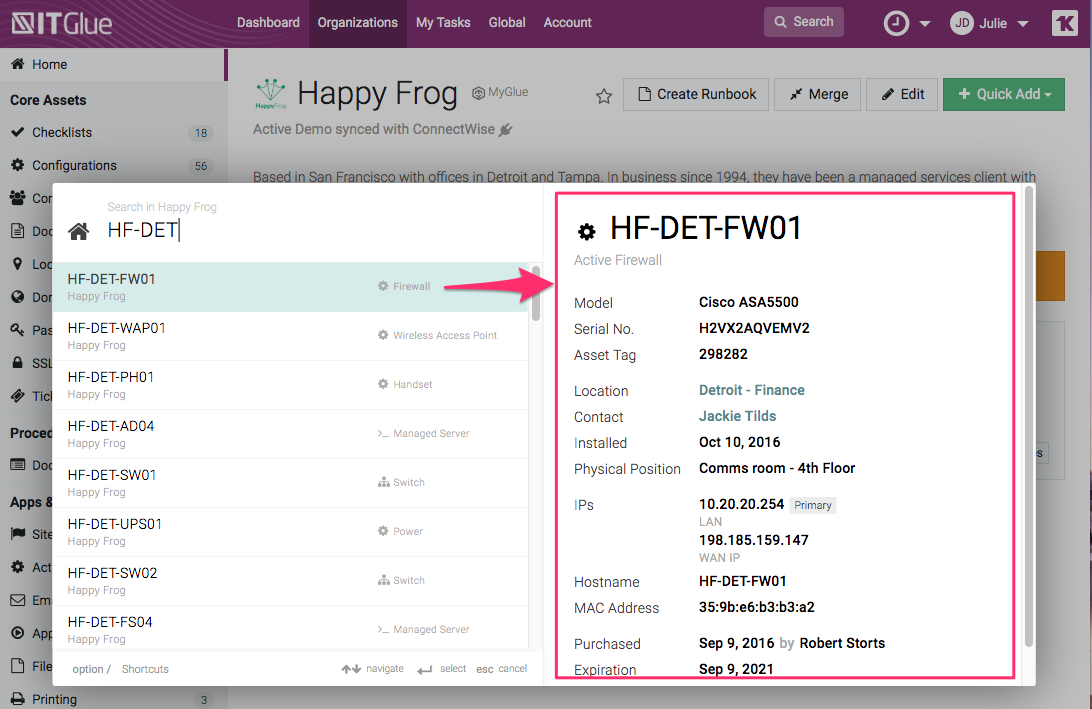Open the recent history clock icon
This screenshot has height=709, width=1092.
click(896, 23)
